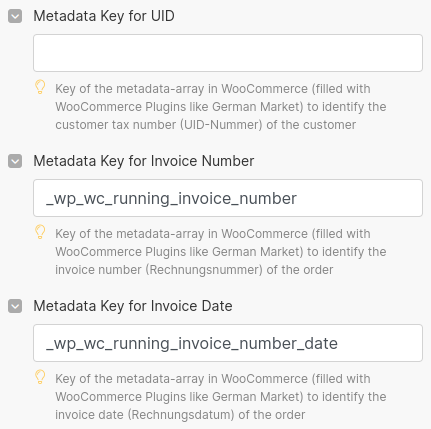Select the 'Metadata Key for UID' label

(104, 16)
